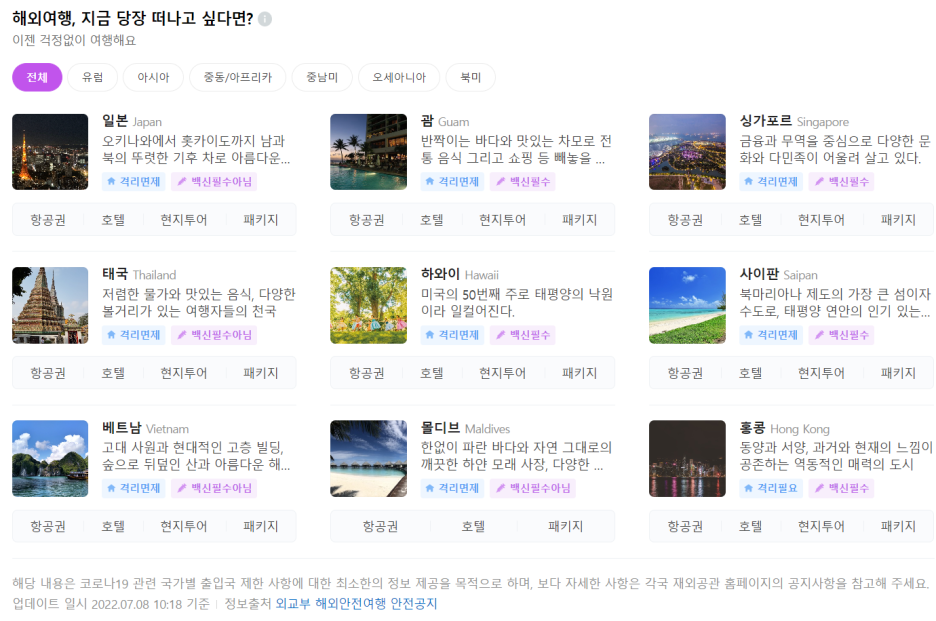Open the Thailand temple thumbnail

pos(50,305)
